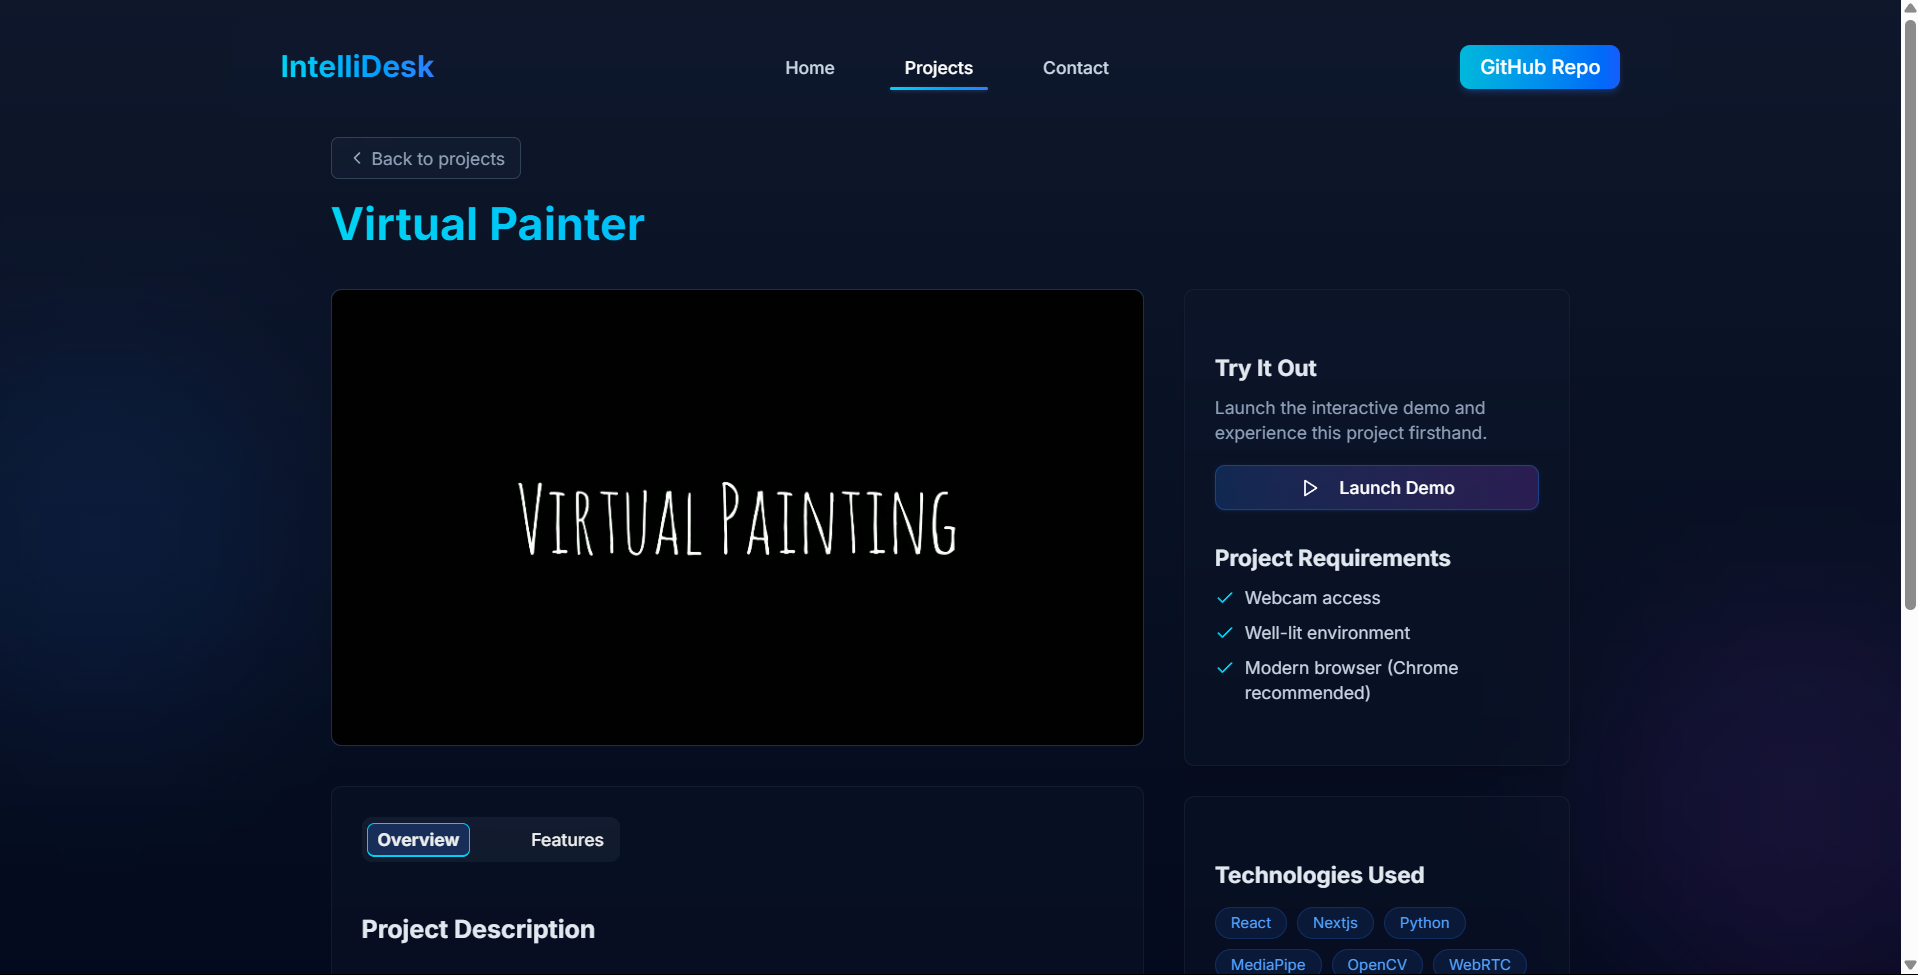This screenshot has width=1918, height=975.
Task: Click the Project Description heading
Action: point(478,929)
